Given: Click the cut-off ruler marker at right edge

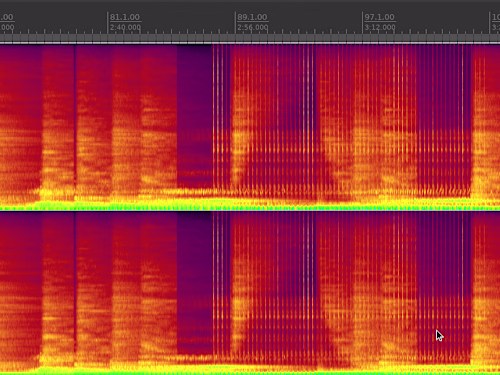Looking at the screenshot, I should [496, 17].
